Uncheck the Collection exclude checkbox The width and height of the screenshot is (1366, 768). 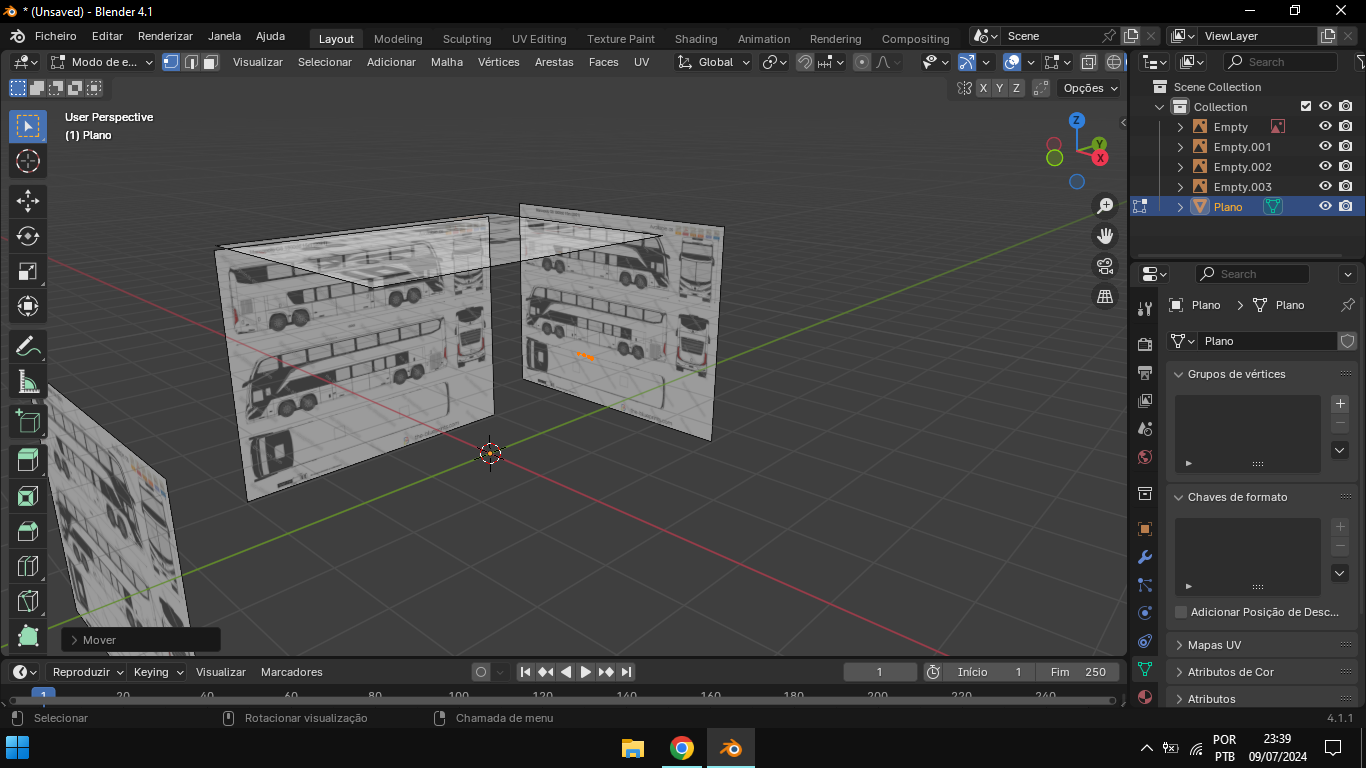point(1305,107)
